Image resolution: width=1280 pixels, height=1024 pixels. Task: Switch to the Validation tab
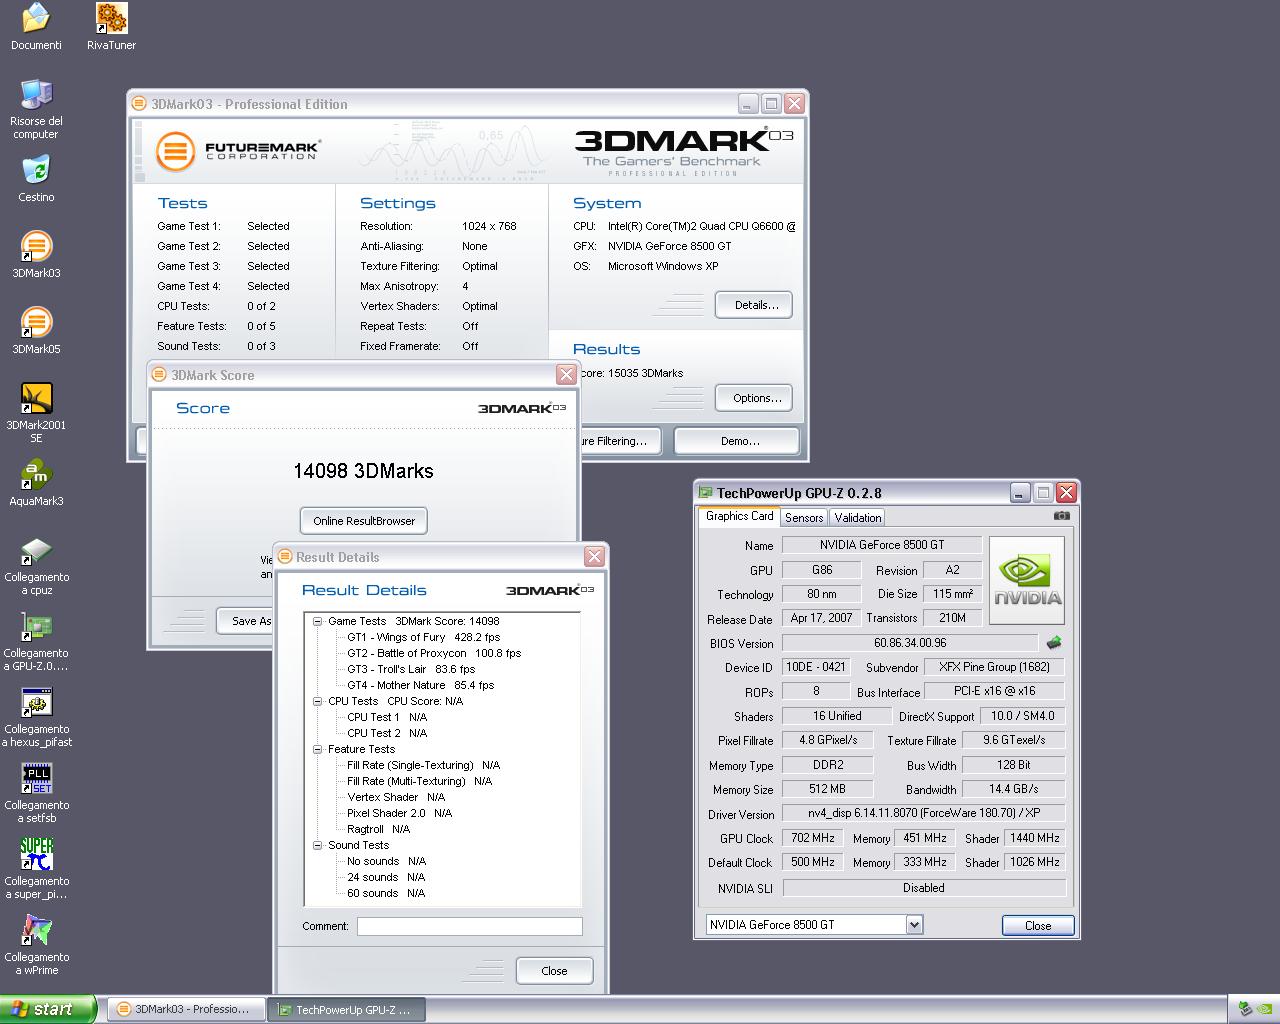[x=858, y=517]
